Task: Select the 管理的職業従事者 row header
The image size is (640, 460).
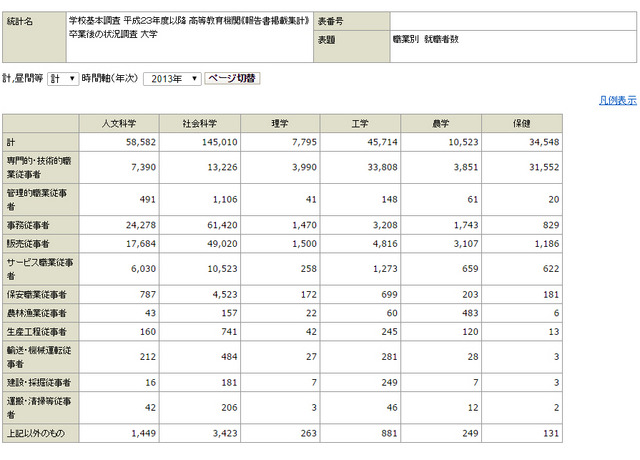Action: (x=40, y=200)
